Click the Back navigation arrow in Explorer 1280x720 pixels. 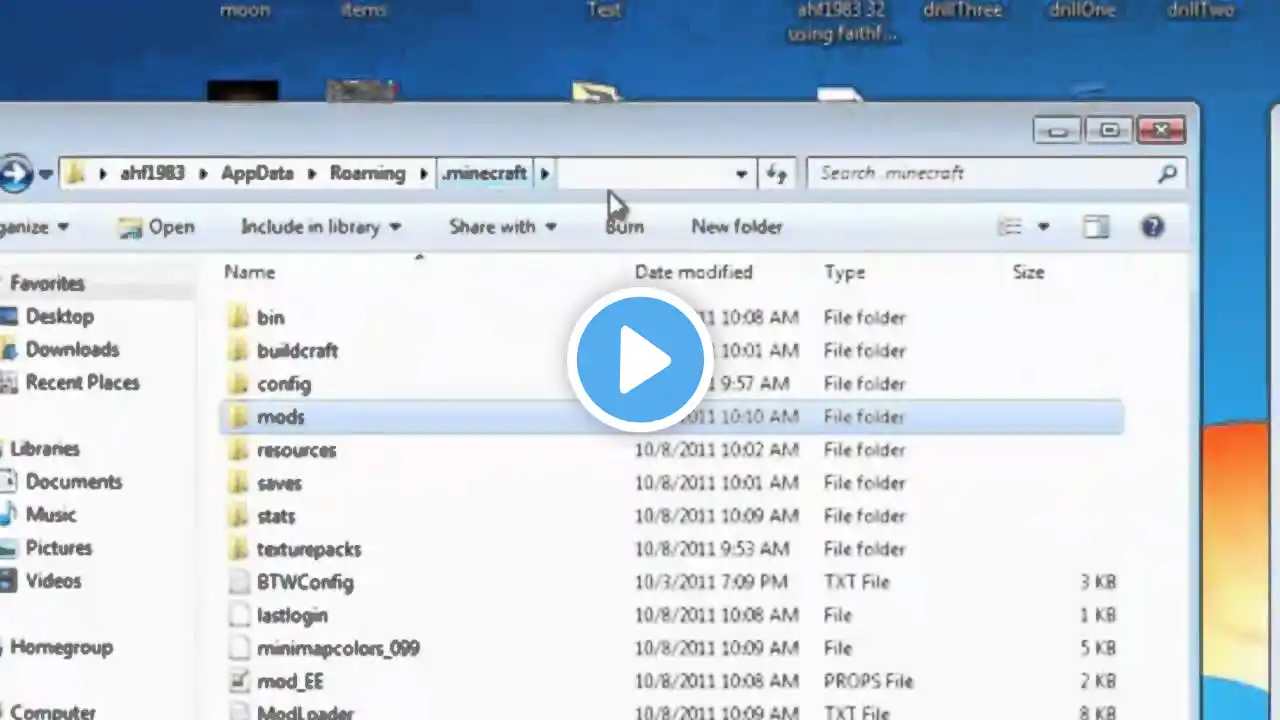pos(14,173)
